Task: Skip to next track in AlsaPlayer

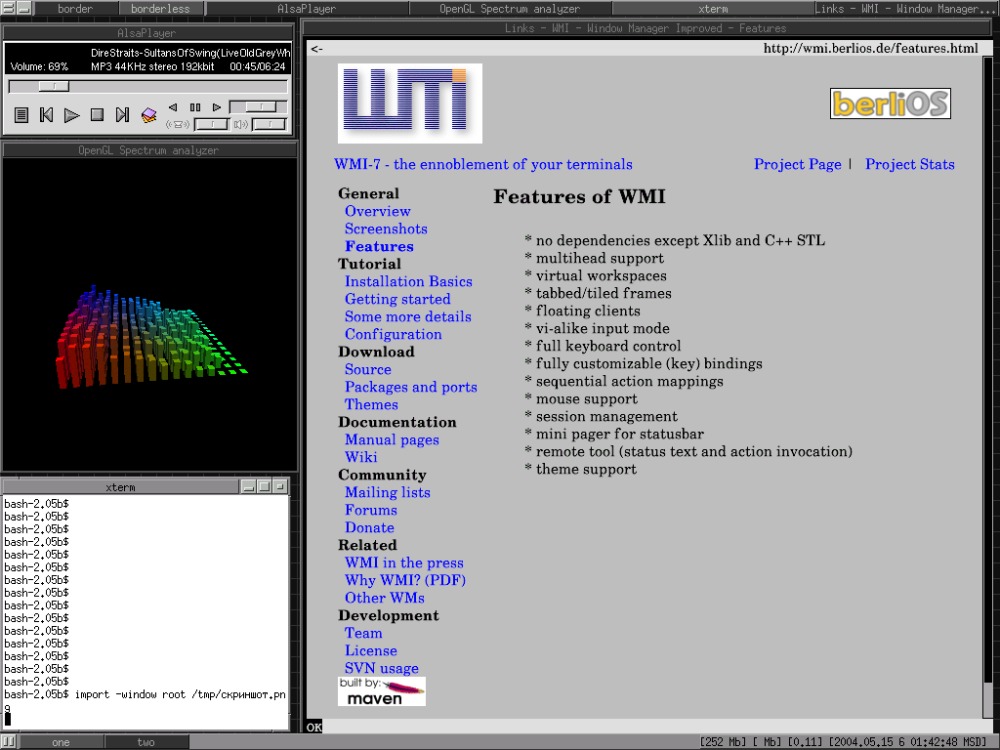Action: click(x=122, y=115)
